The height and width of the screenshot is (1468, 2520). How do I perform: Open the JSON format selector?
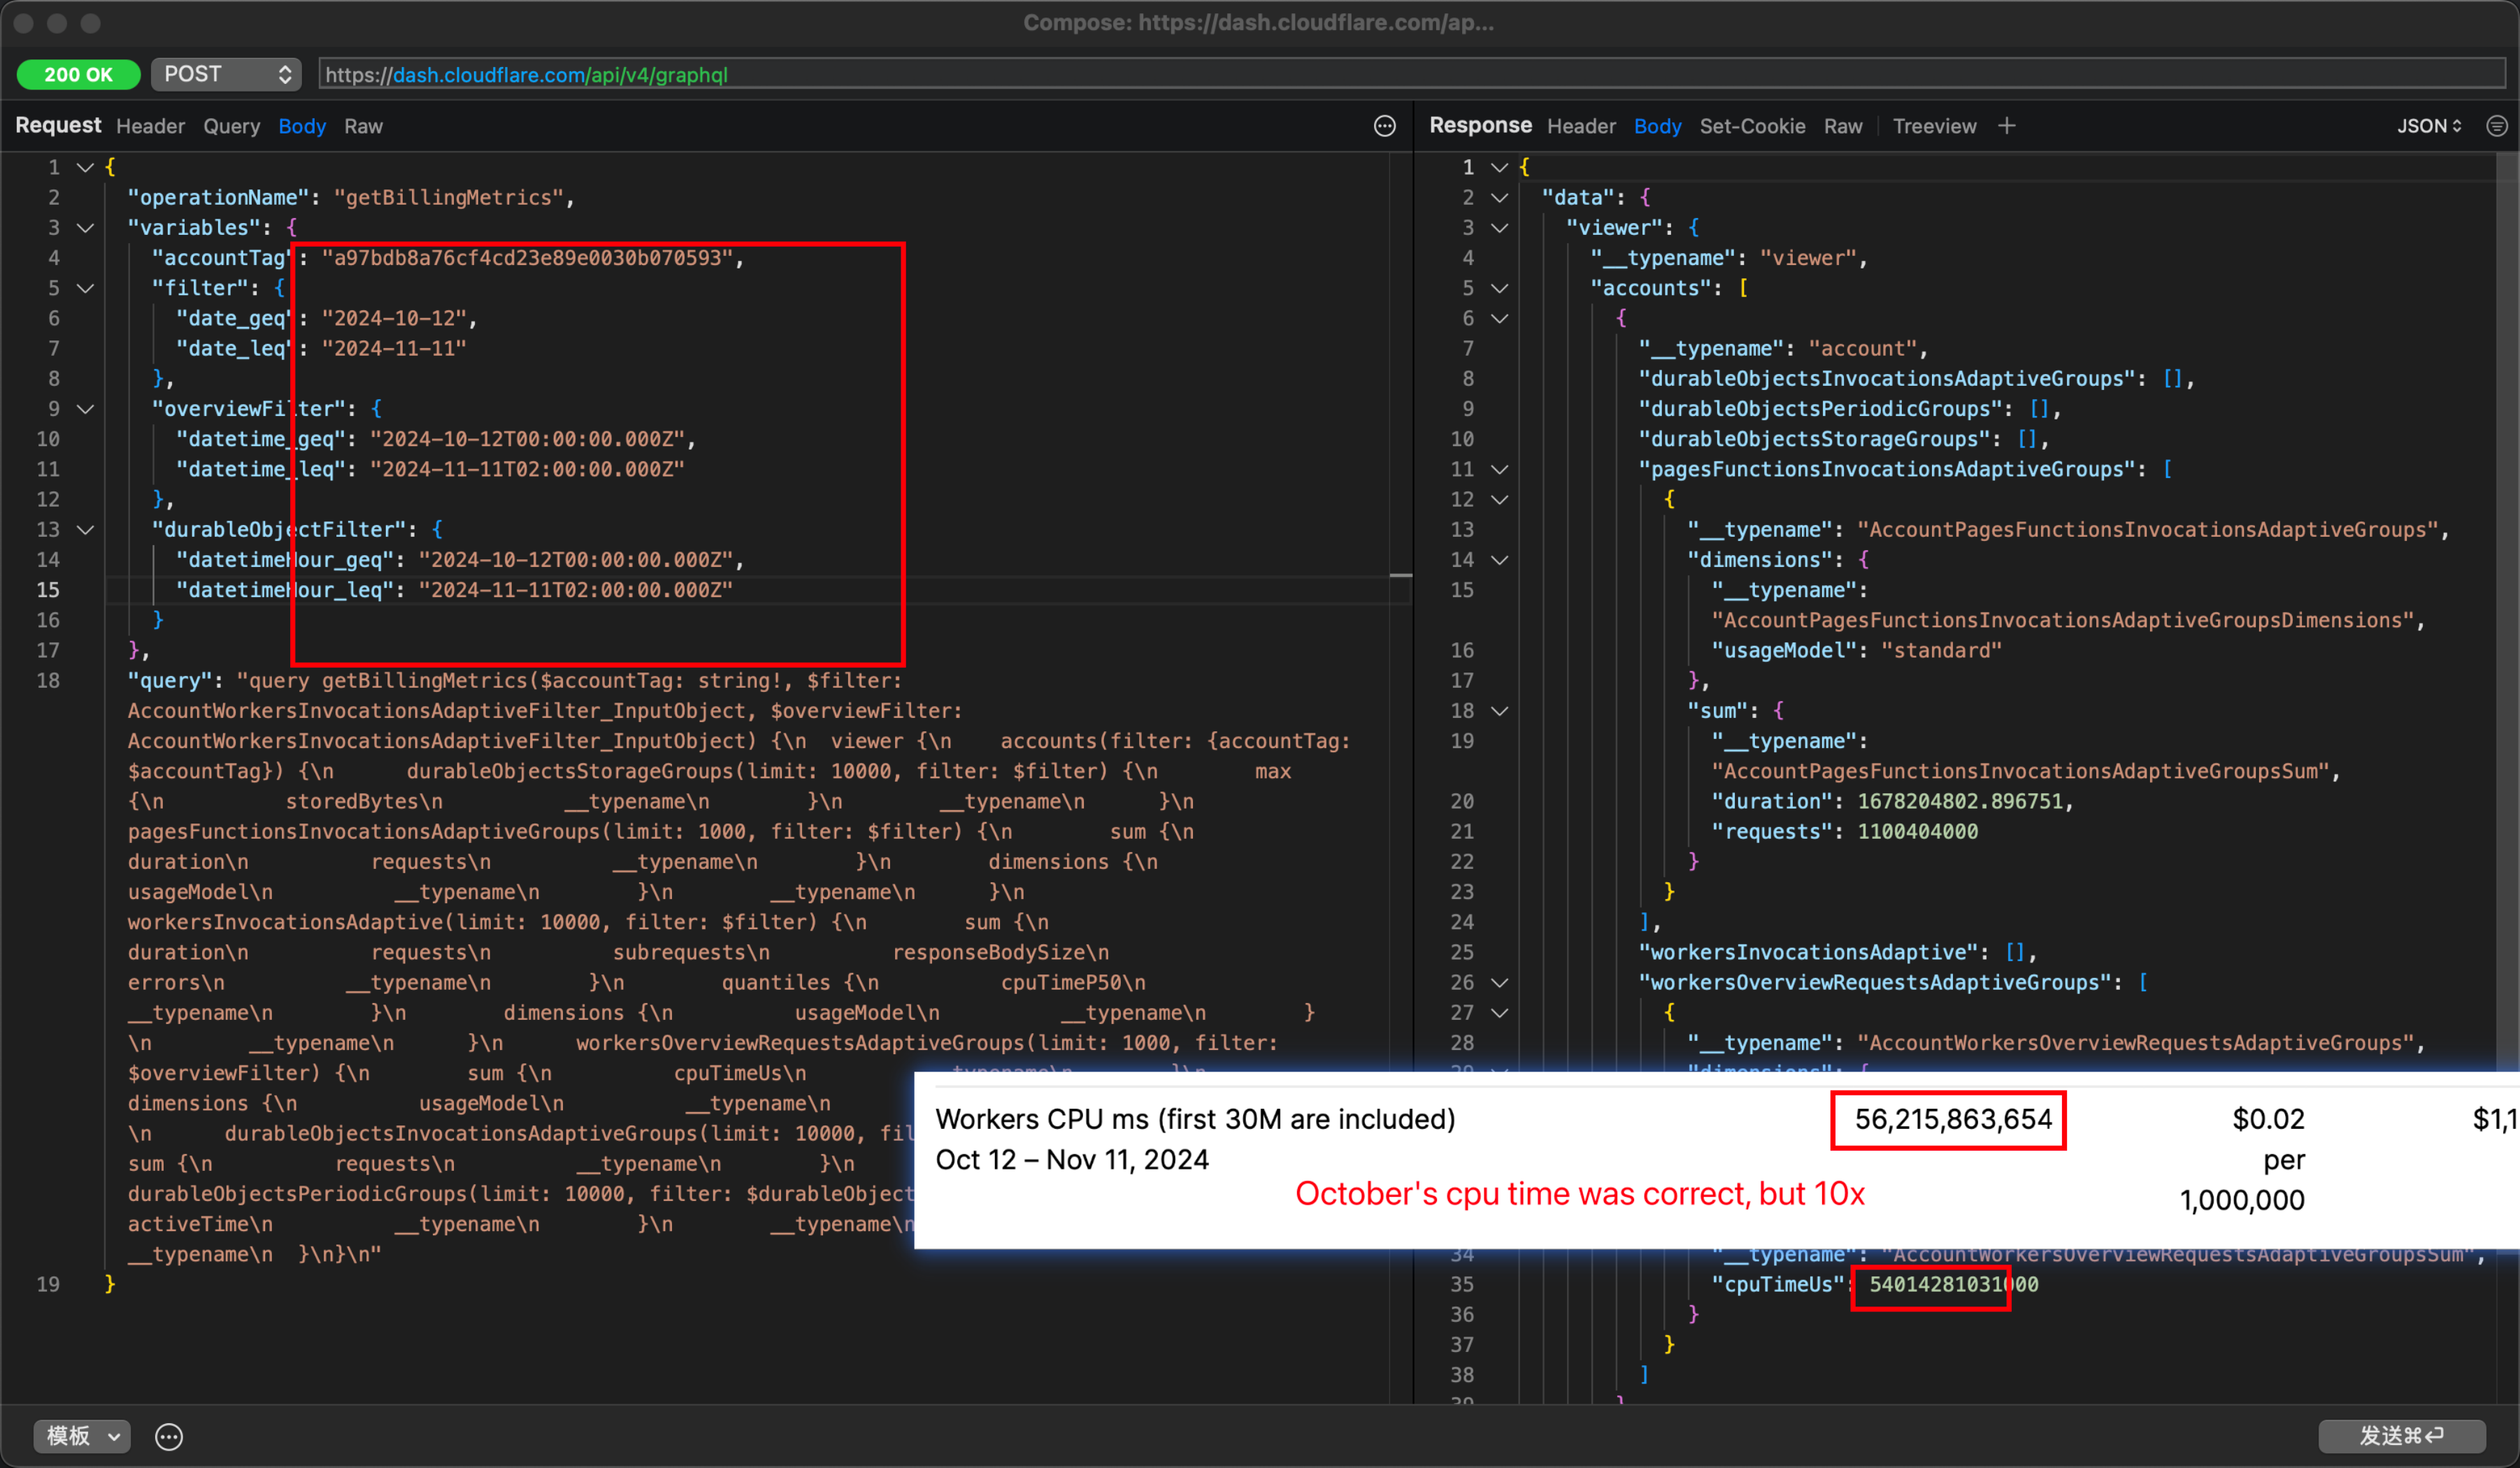pyautogui.click(x=2429, y=126)
